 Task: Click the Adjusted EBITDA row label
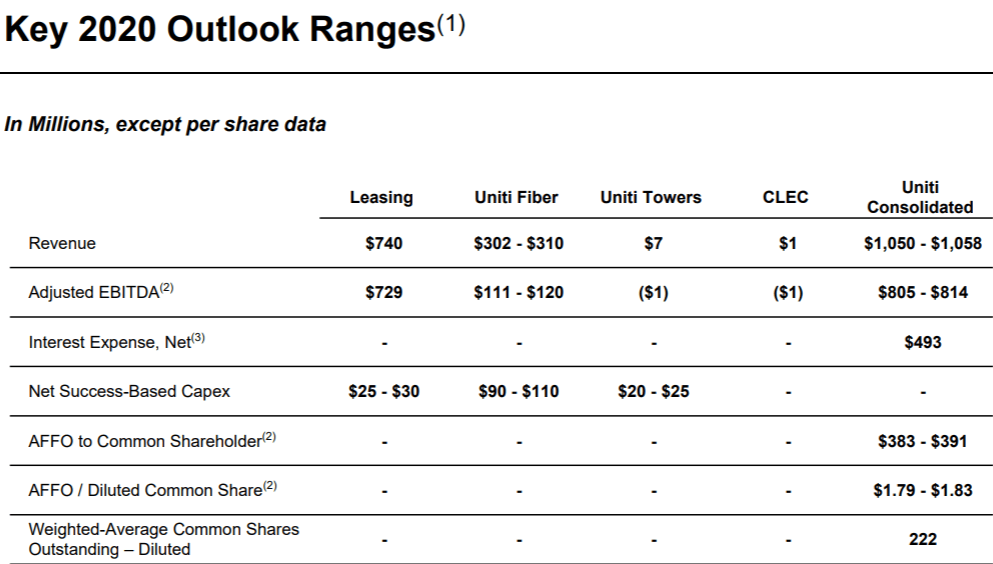(x=101, y=292)
